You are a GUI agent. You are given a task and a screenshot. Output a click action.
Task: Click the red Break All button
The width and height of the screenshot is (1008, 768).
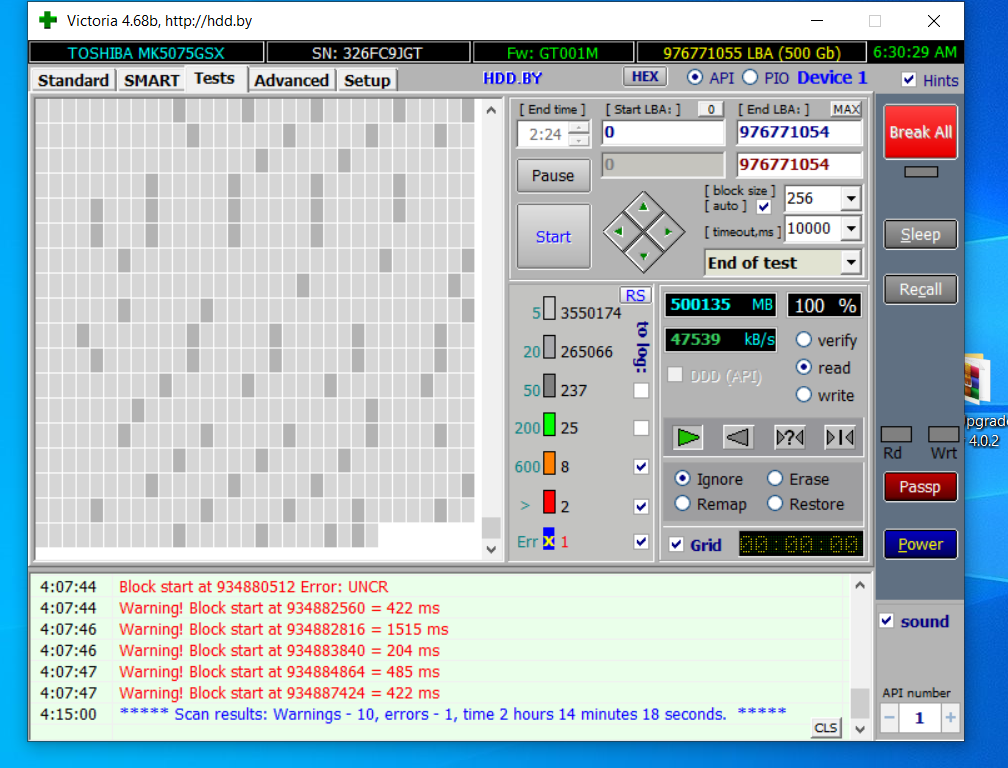[x=921, y=132]
